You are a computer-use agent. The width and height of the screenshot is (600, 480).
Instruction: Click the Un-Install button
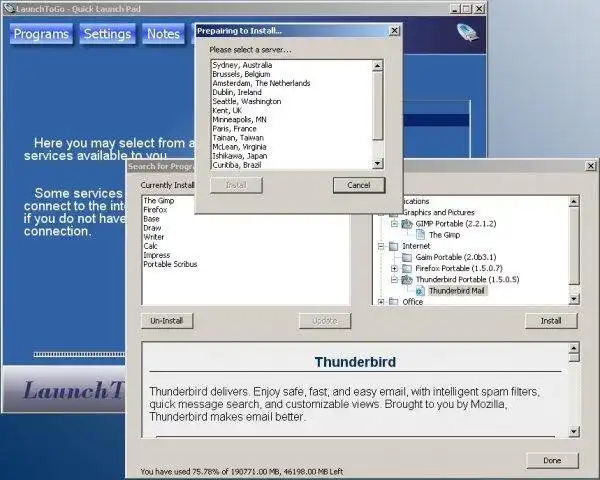pyautogui.click(x=167, y=321)
